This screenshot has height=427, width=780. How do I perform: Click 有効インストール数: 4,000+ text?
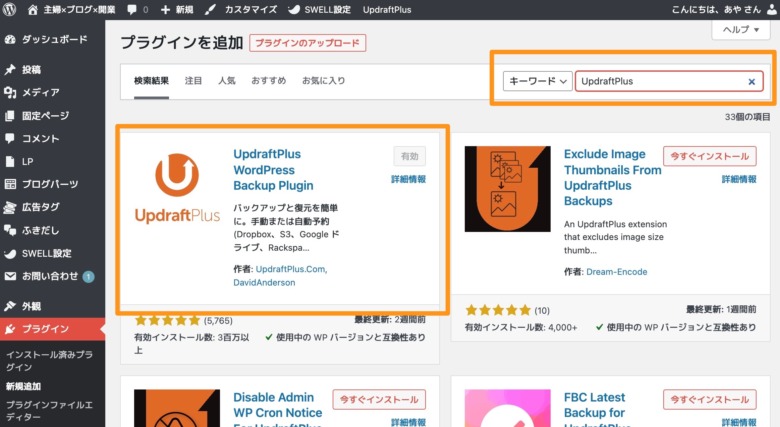521,327
